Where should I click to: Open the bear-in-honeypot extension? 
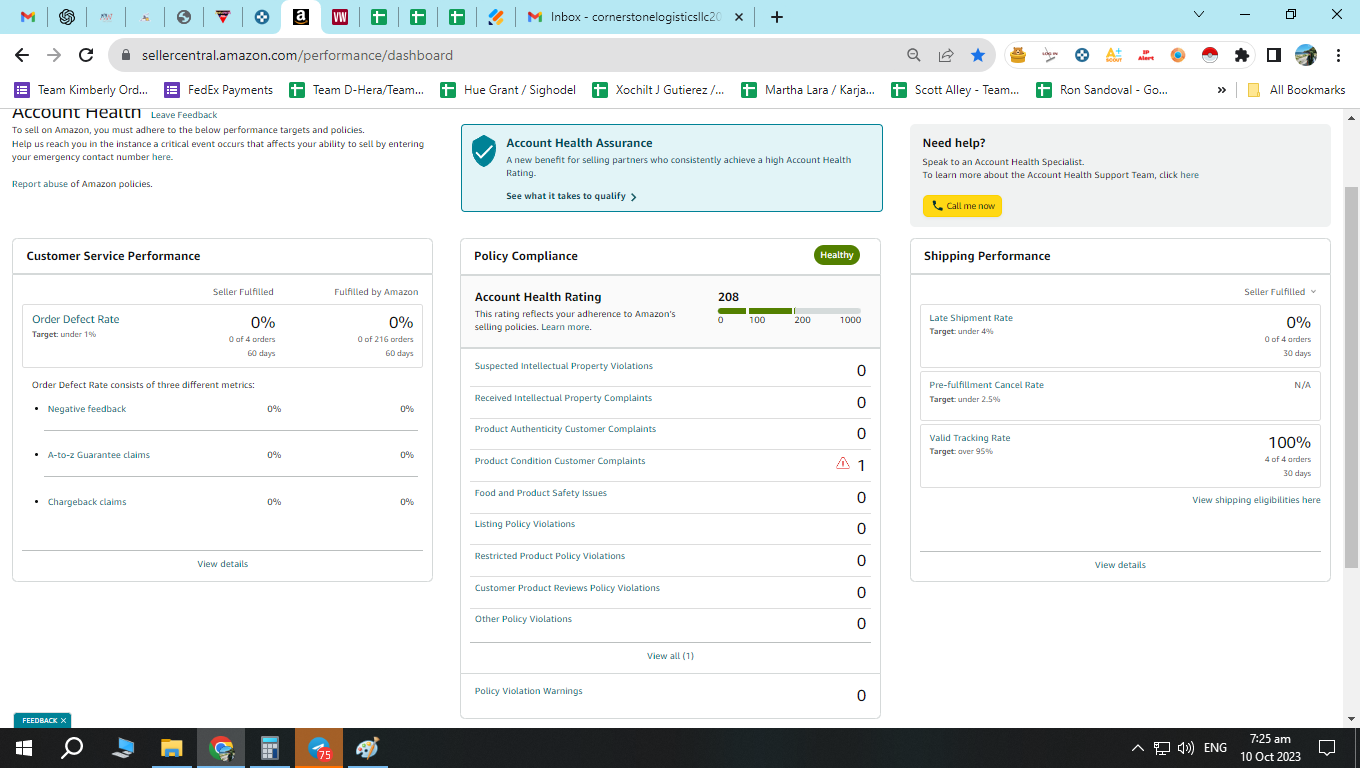coord(1018,55)
